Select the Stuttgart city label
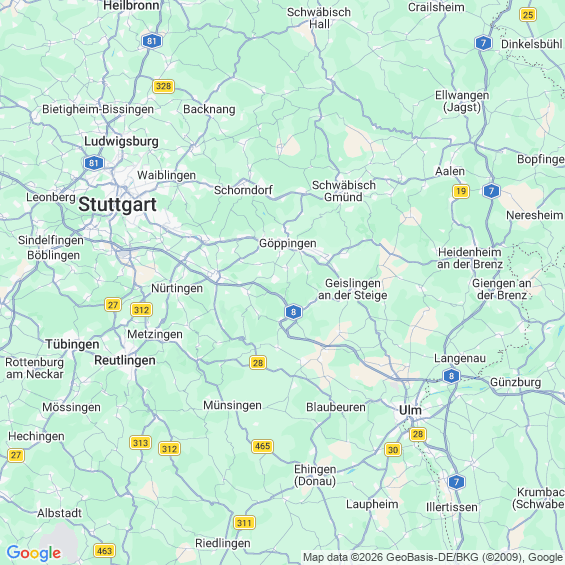The height and width of the screenshot is (565, 565). point(117,205)
